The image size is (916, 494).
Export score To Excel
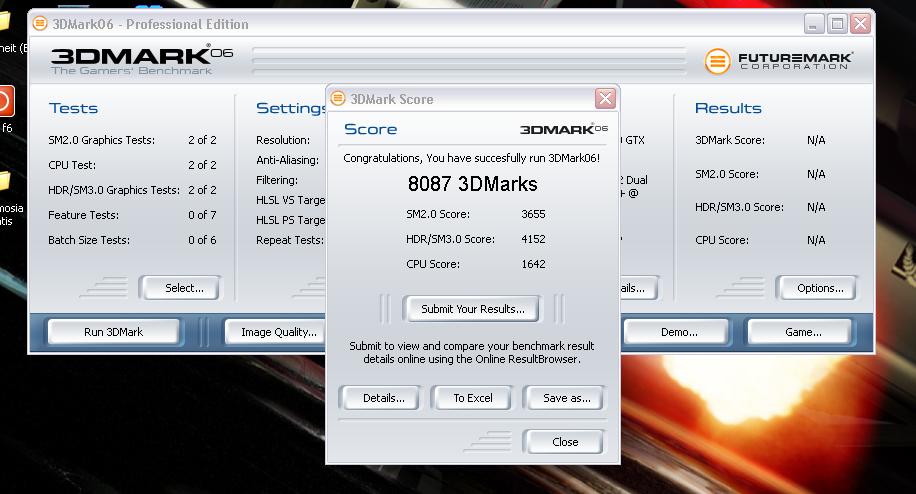[x=472, y=398]
